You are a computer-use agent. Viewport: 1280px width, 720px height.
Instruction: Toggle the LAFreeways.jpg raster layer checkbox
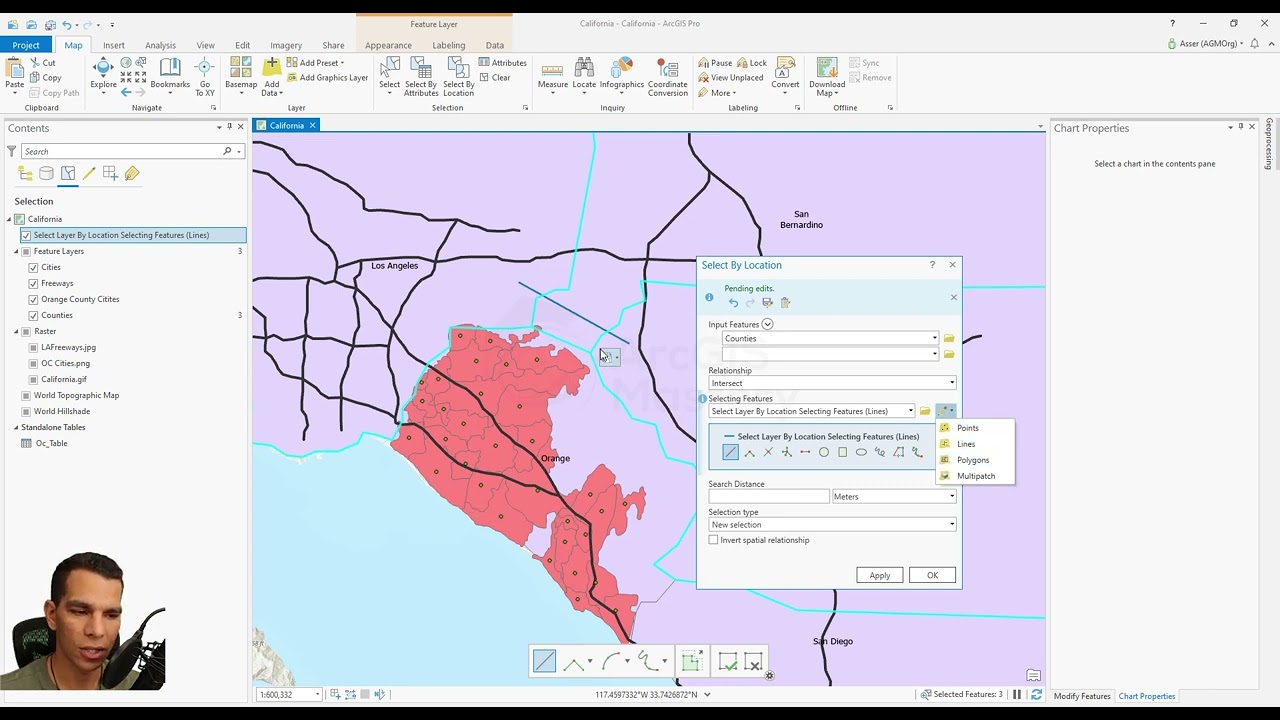point(33,347)
